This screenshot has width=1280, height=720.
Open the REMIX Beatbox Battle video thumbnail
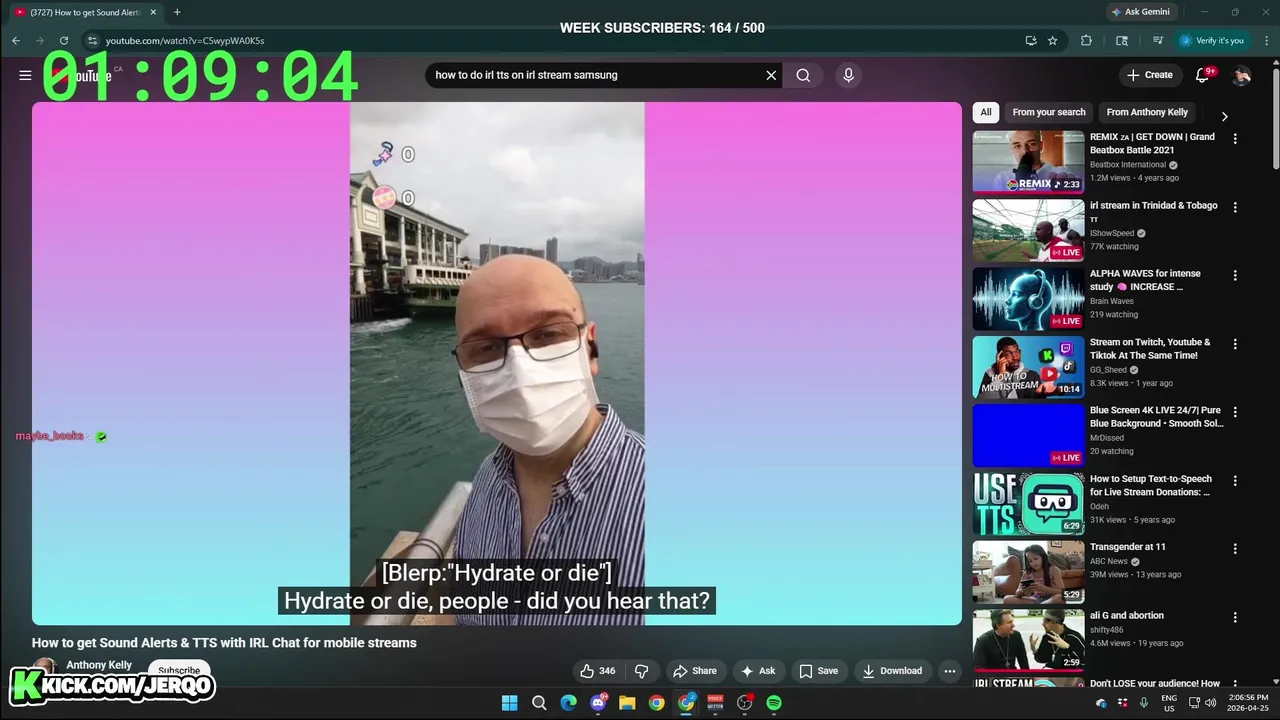pos(1028,161)
